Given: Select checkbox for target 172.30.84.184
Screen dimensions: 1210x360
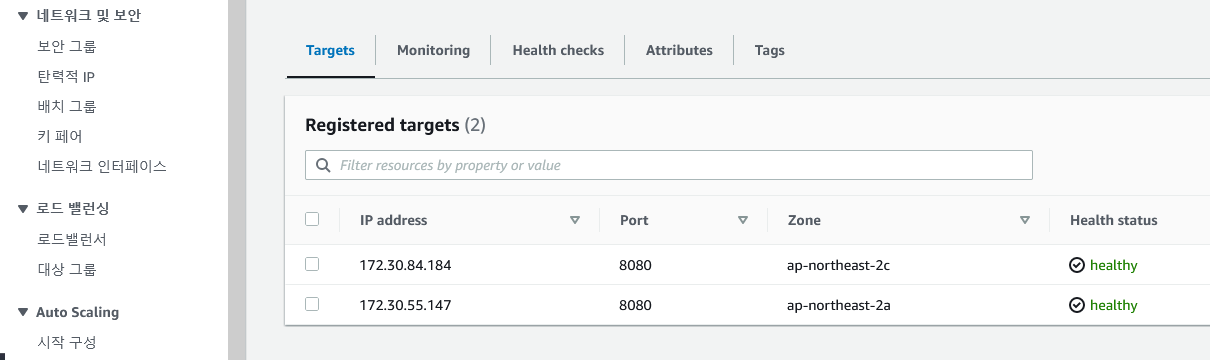Looking at the screenshot, I should 312,264.
